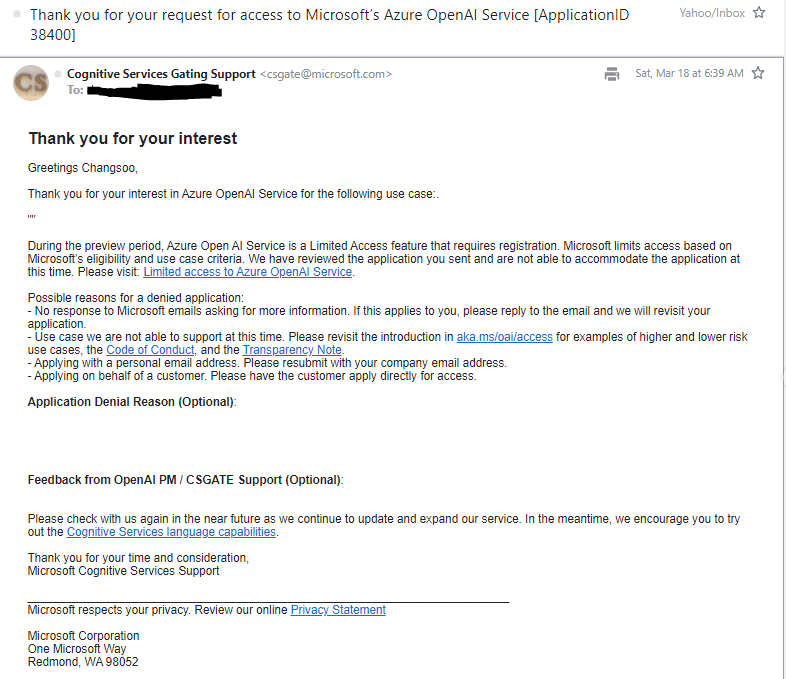The width and height of the screenshot is (786, 679).
Task: Click the Microsoft Cognitive Services Support signature
Action: click(x=123, y=571)
